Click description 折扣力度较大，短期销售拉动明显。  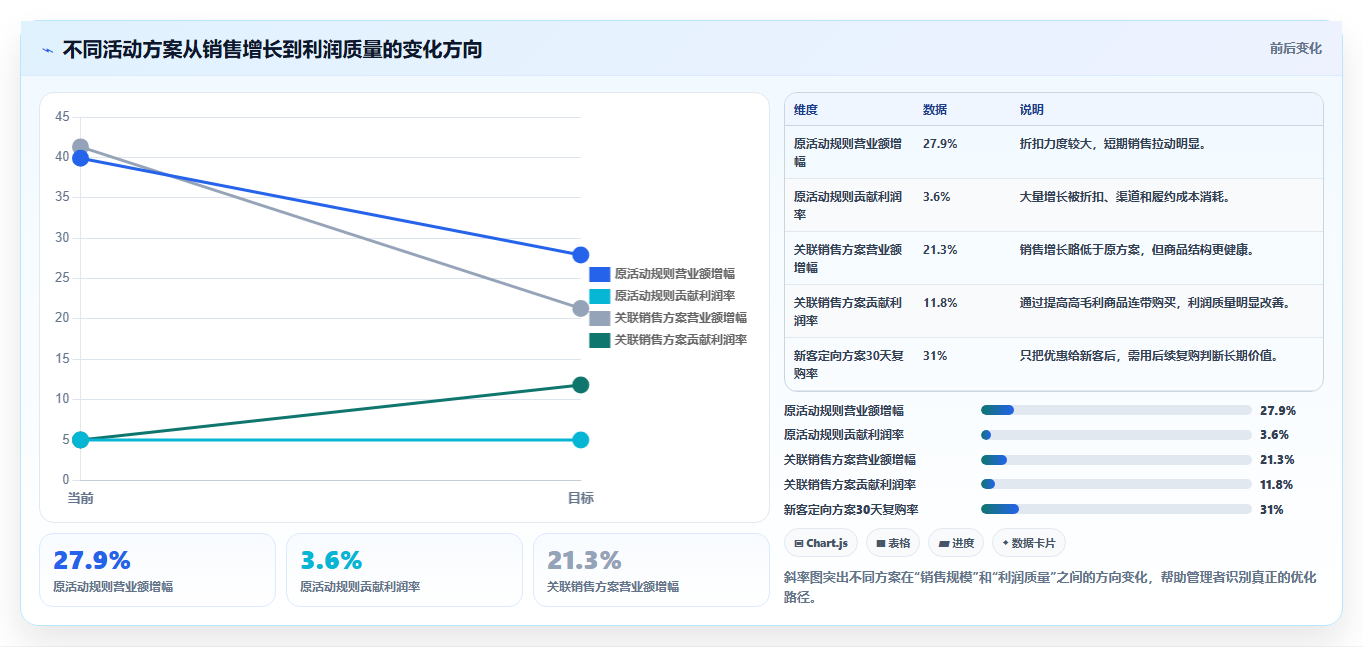[x=1114, y=144]
